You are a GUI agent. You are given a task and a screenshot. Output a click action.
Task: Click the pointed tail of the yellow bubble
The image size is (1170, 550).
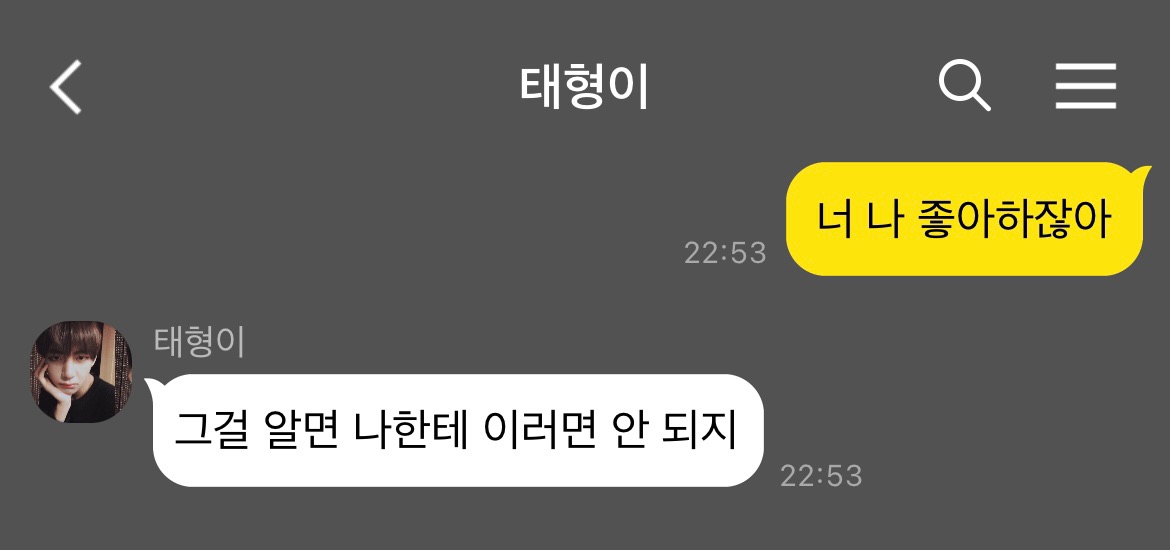[1137, 176]
